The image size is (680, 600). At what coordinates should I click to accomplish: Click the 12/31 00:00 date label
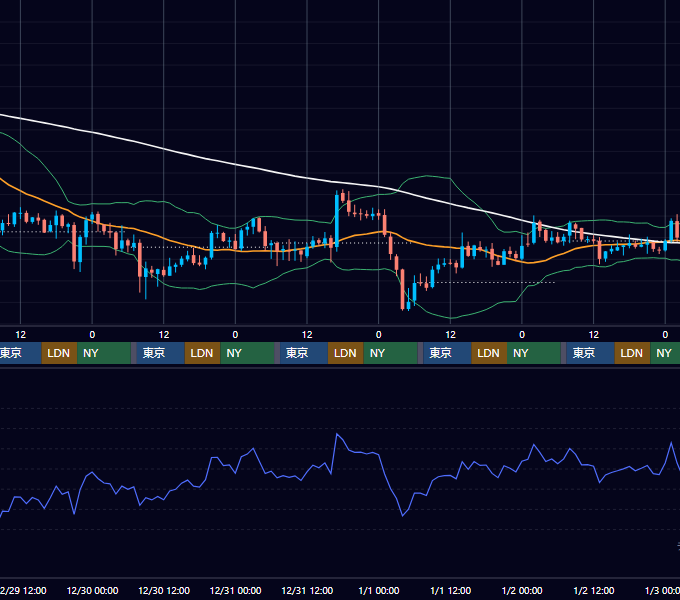(x=235, y=590)
